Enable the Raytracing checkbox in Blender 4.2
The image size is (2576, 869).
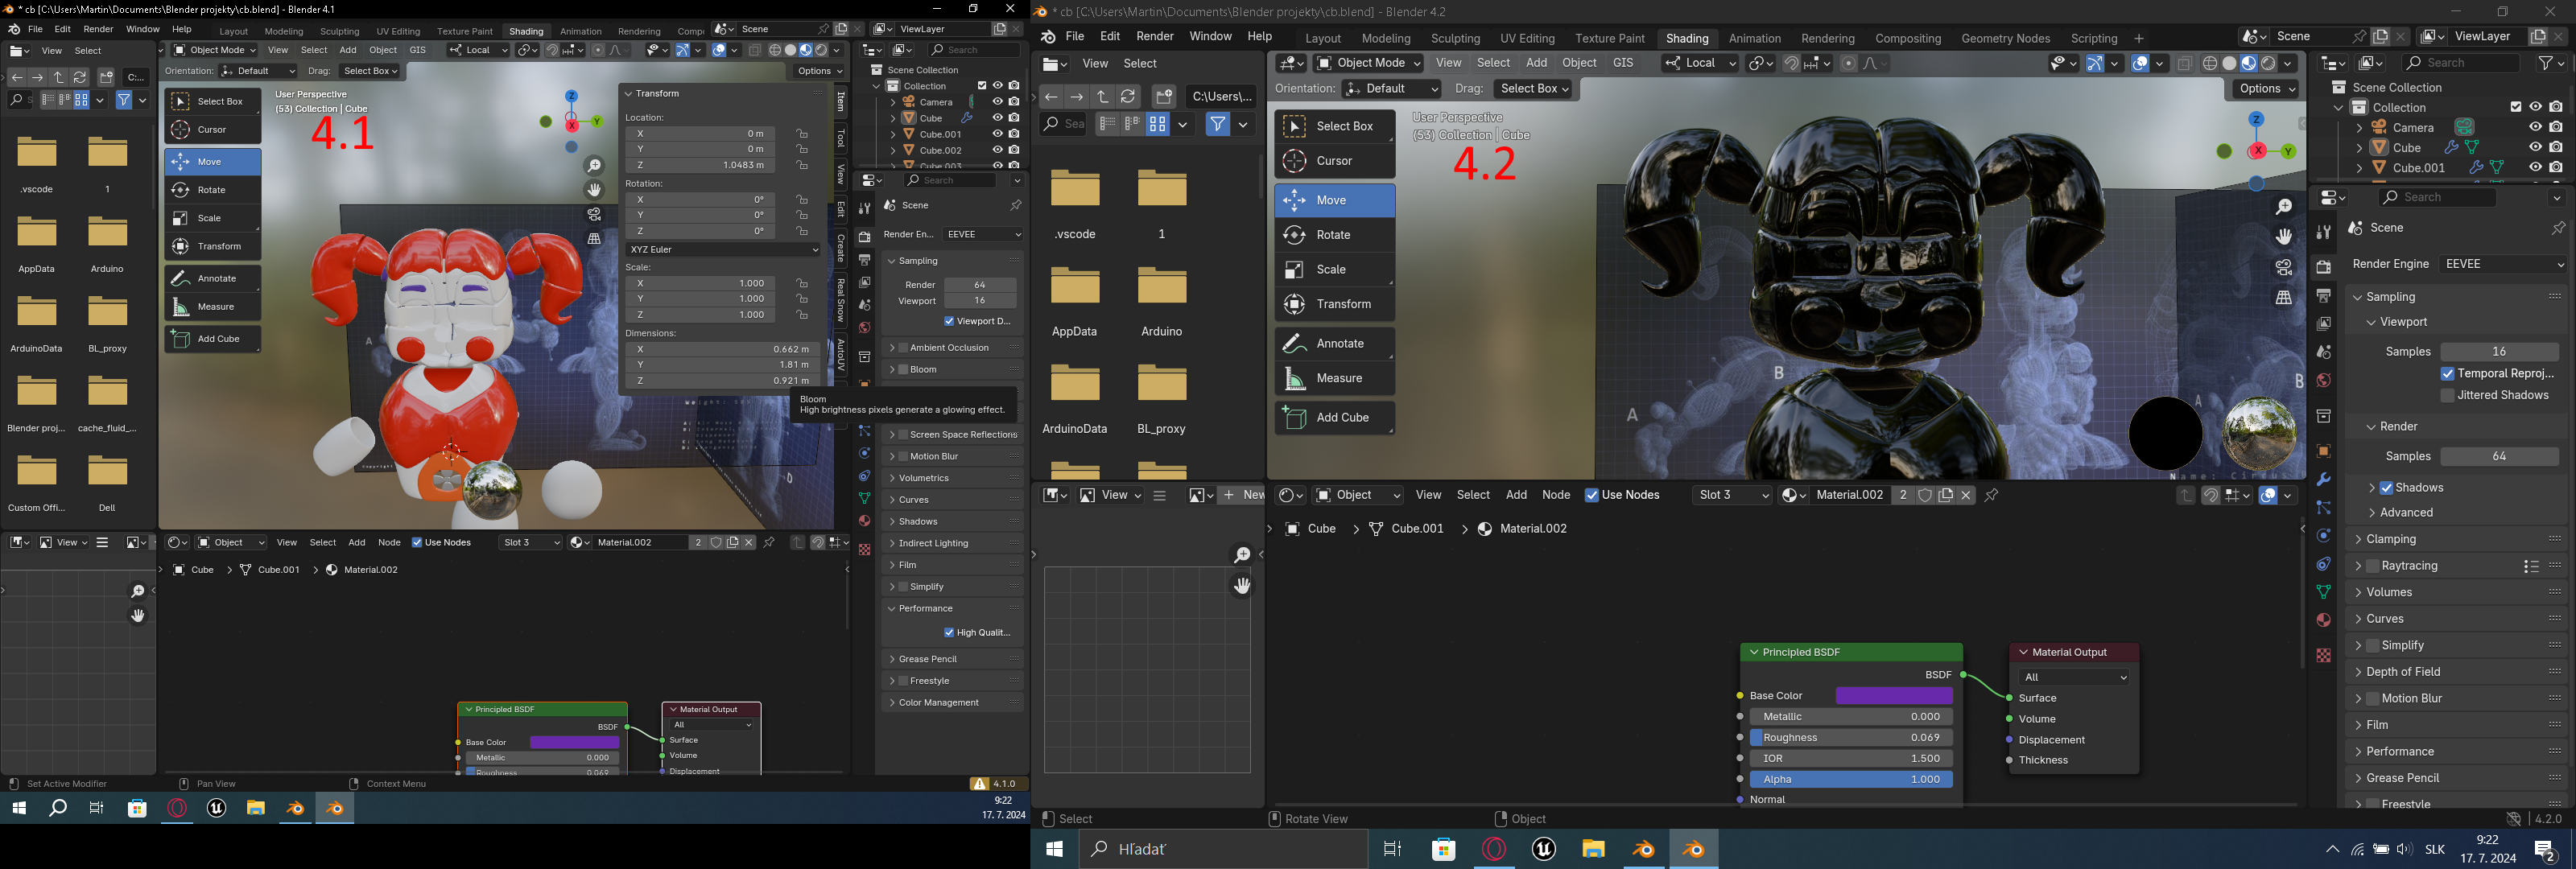(x=2373, y=566)
